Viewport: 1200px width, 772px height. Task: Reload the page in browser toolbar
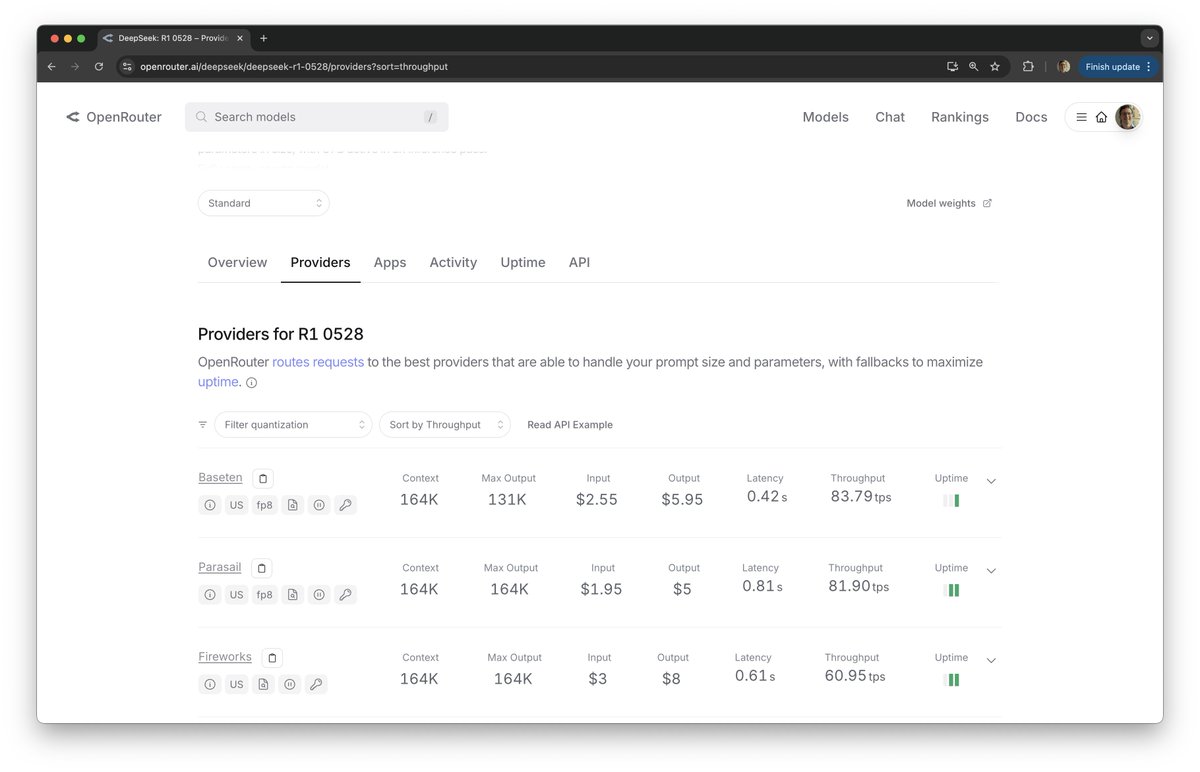point(99,67)
